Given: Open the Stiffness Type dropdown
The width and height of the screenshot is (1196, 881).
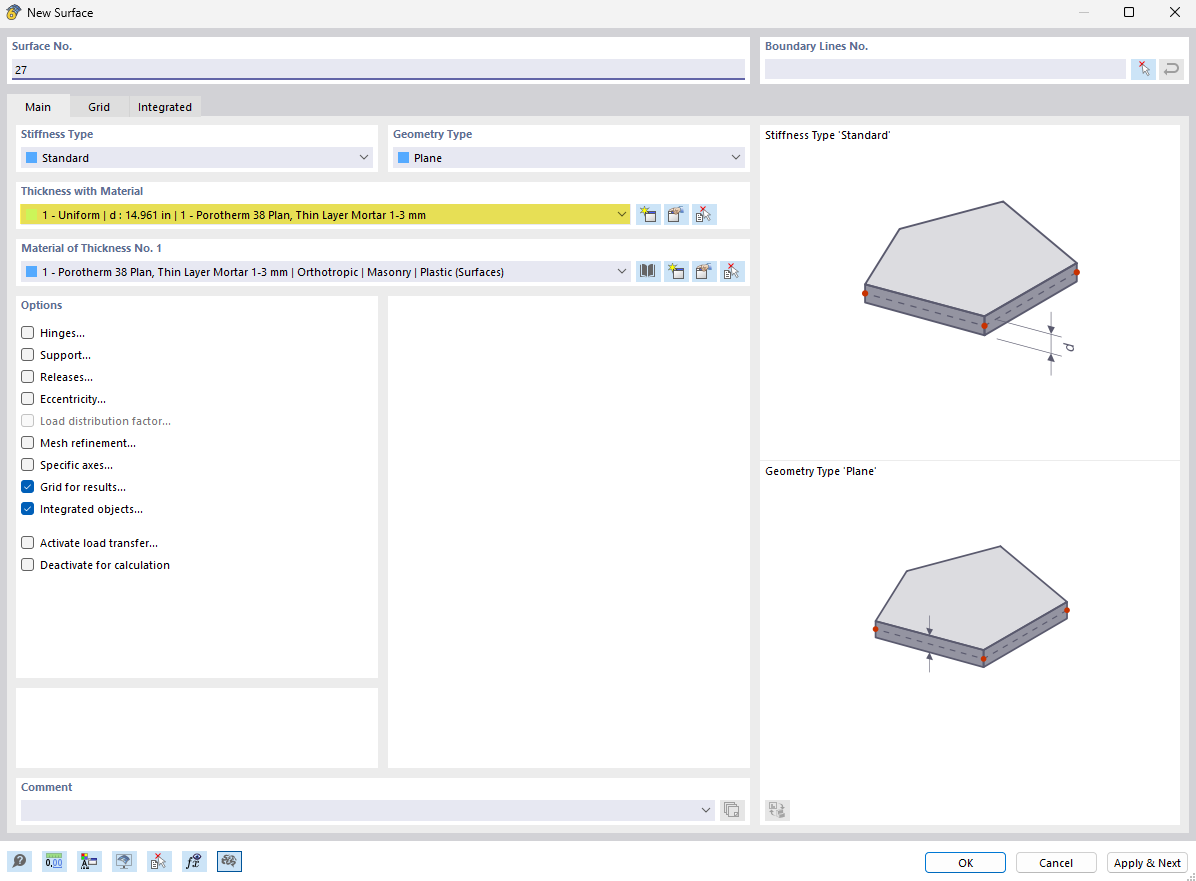Looking at the screenshot, I should coord(363,157).
